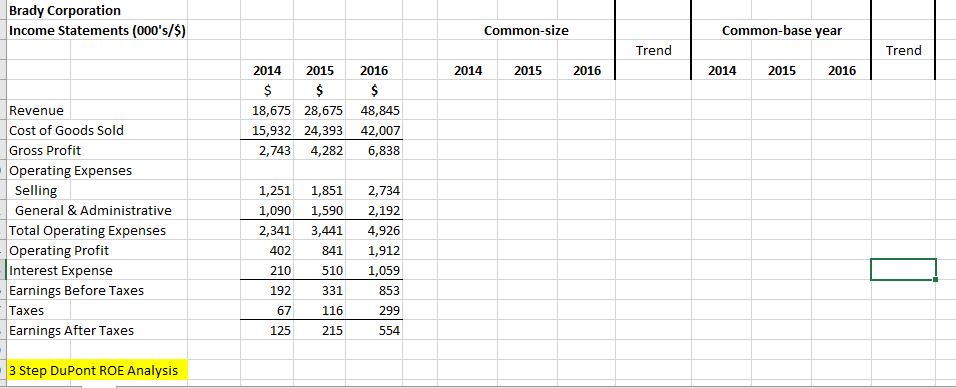Select cost of goods sold 24,393
Image resolution: width=956 pixels, height=388 pixels.
coord(323,130)
